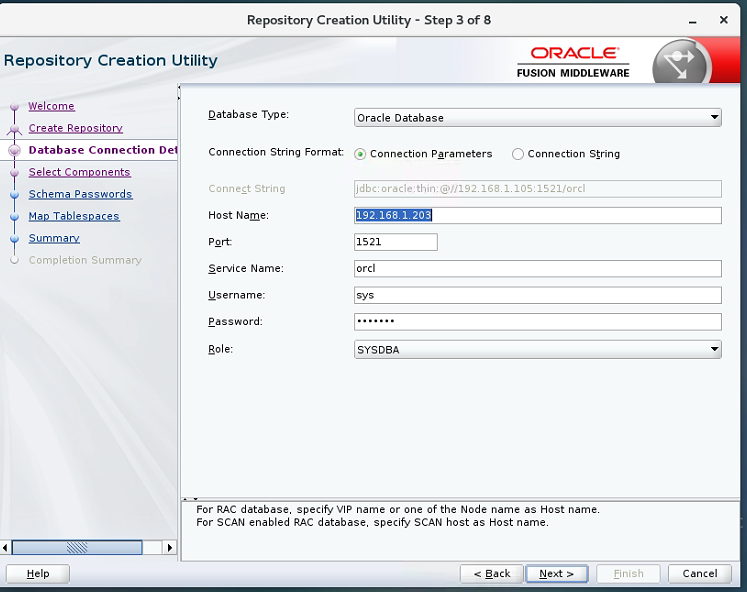Close the Repository Creation Utility window

tap(724, 20)
